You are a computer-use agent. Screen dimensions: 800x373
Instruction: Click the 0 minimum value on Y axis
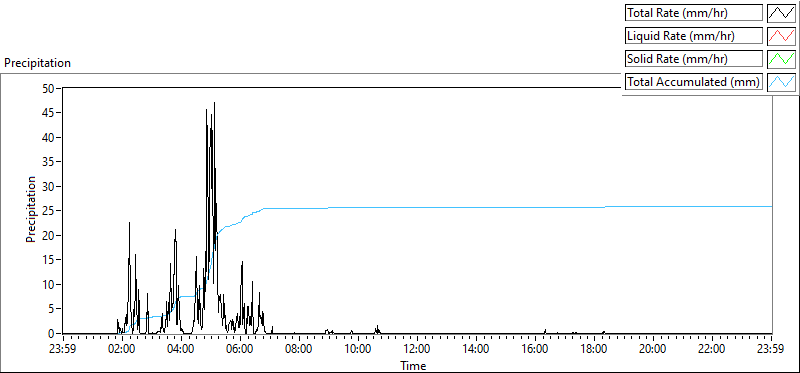[x=51, y=334]
